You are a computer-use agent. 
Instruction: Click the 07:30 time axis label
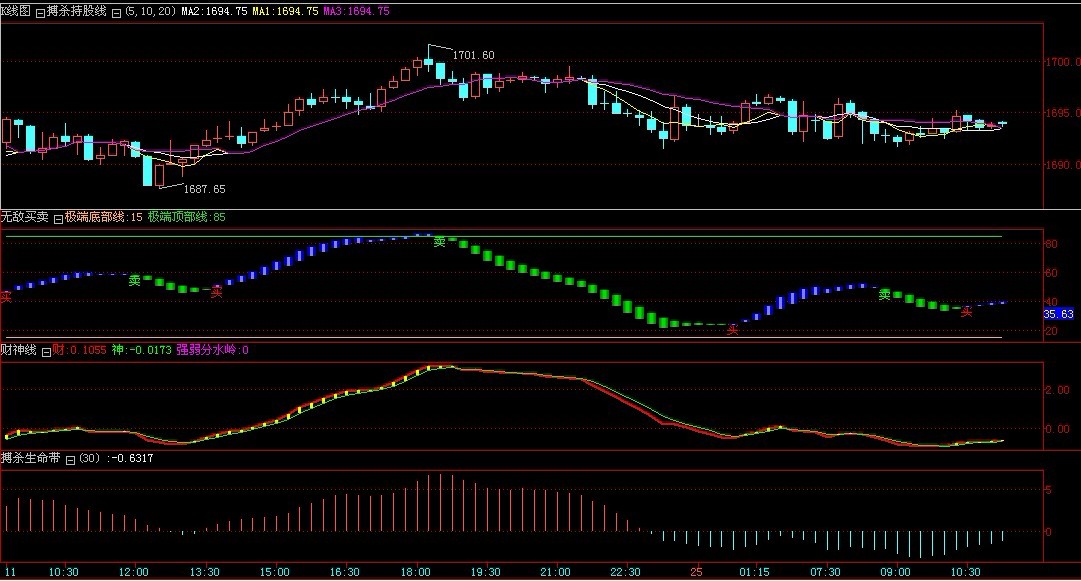825,572
